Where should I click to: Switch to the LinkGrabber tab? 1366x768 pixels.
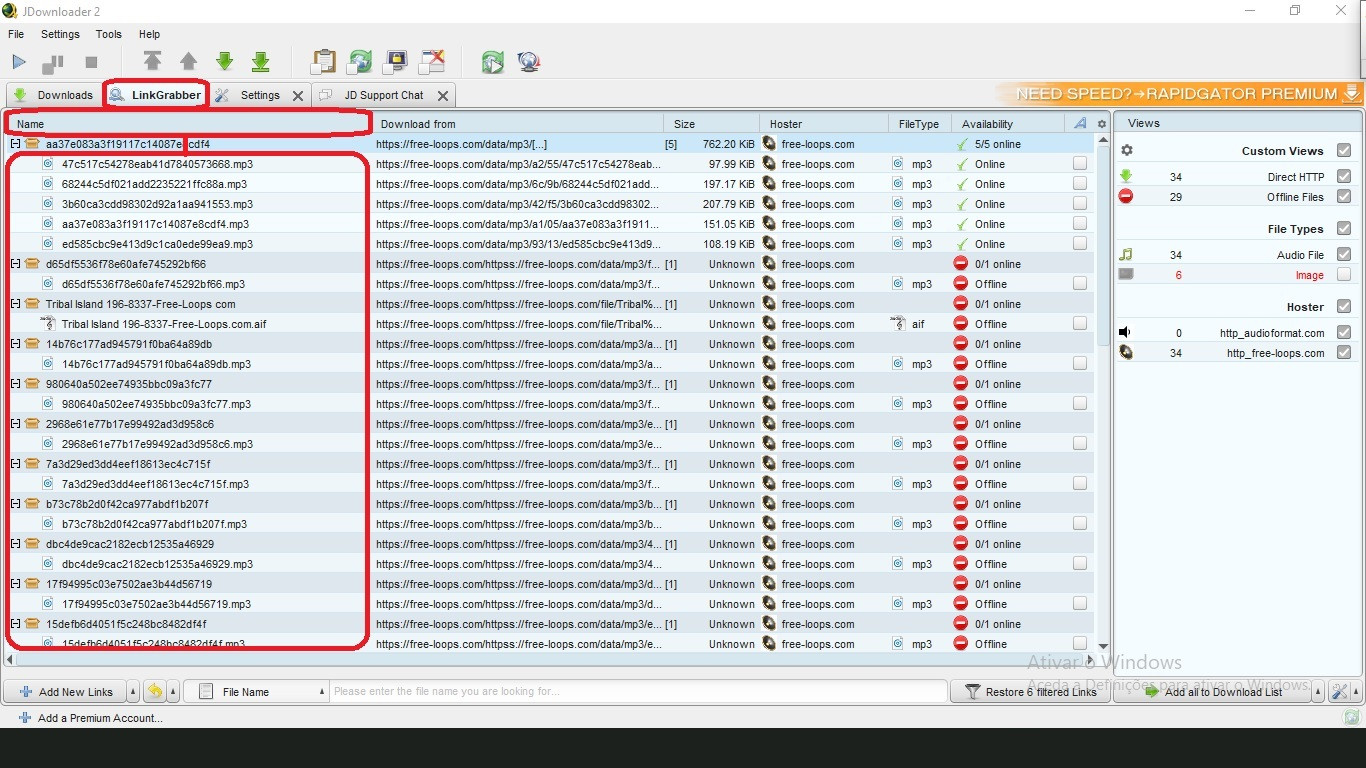coord(155,95)
